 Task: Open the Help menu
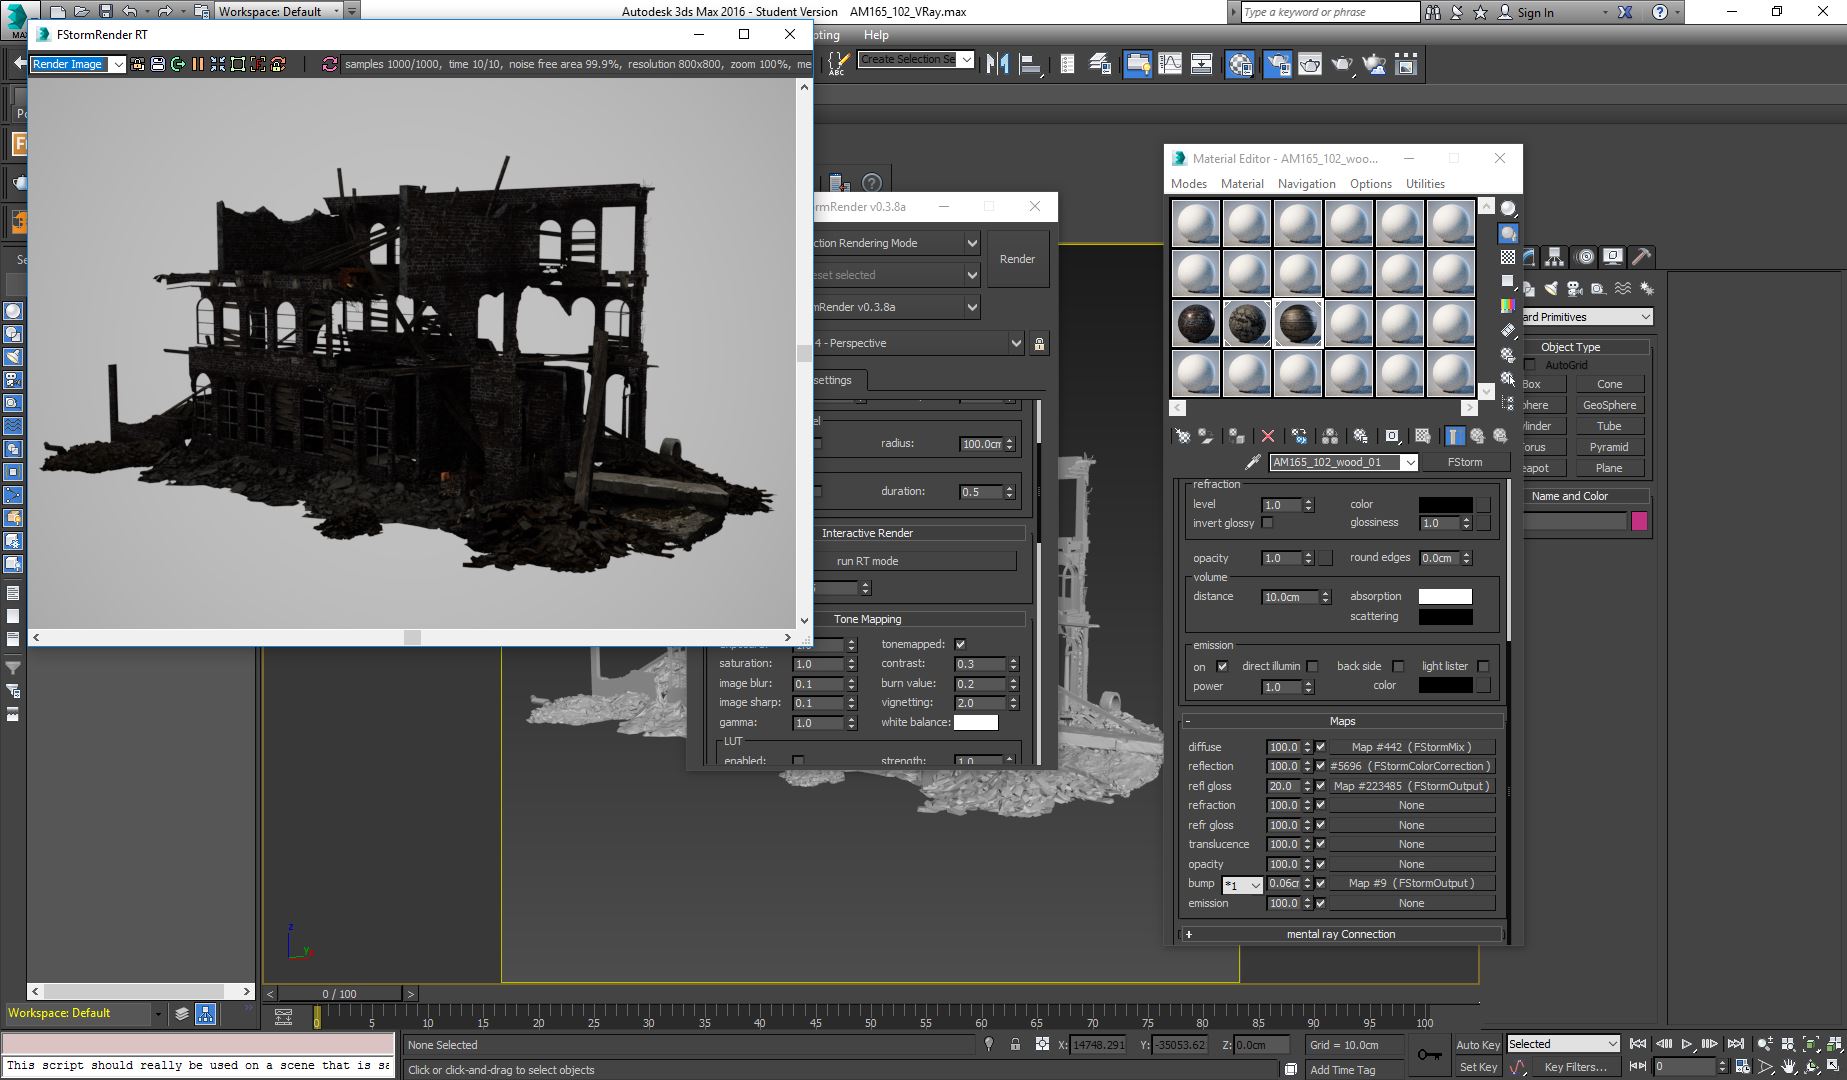pos(876,35)
